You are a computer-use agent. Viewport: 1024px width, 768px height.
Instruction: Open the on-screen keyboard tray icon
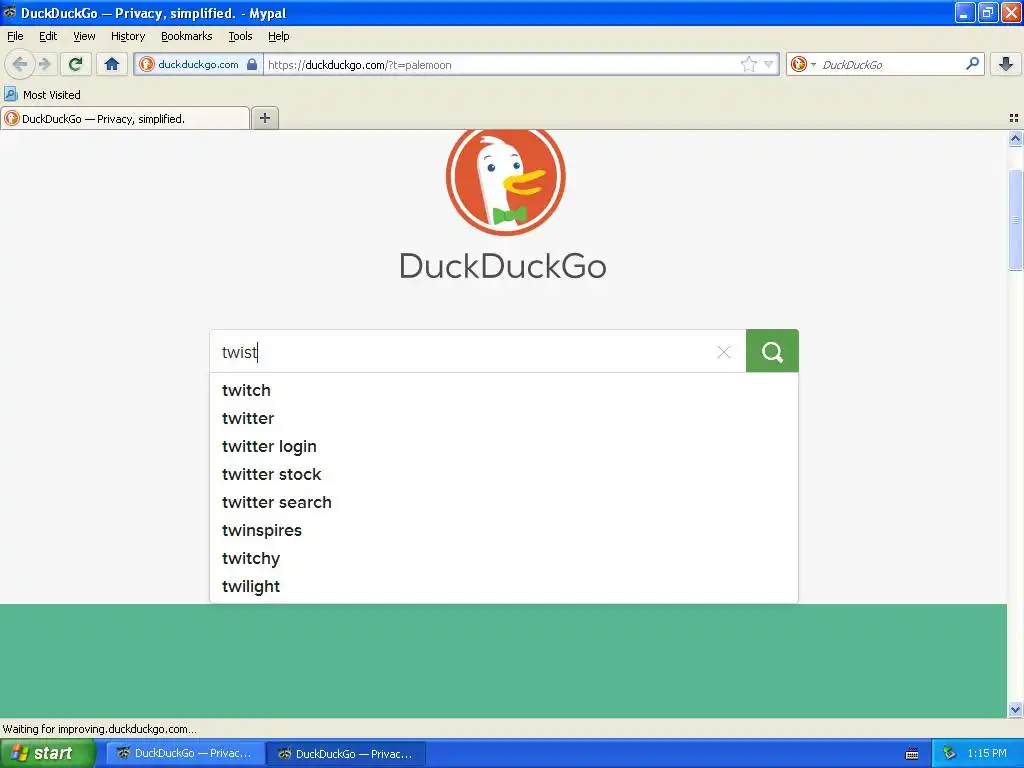point(912,754)
